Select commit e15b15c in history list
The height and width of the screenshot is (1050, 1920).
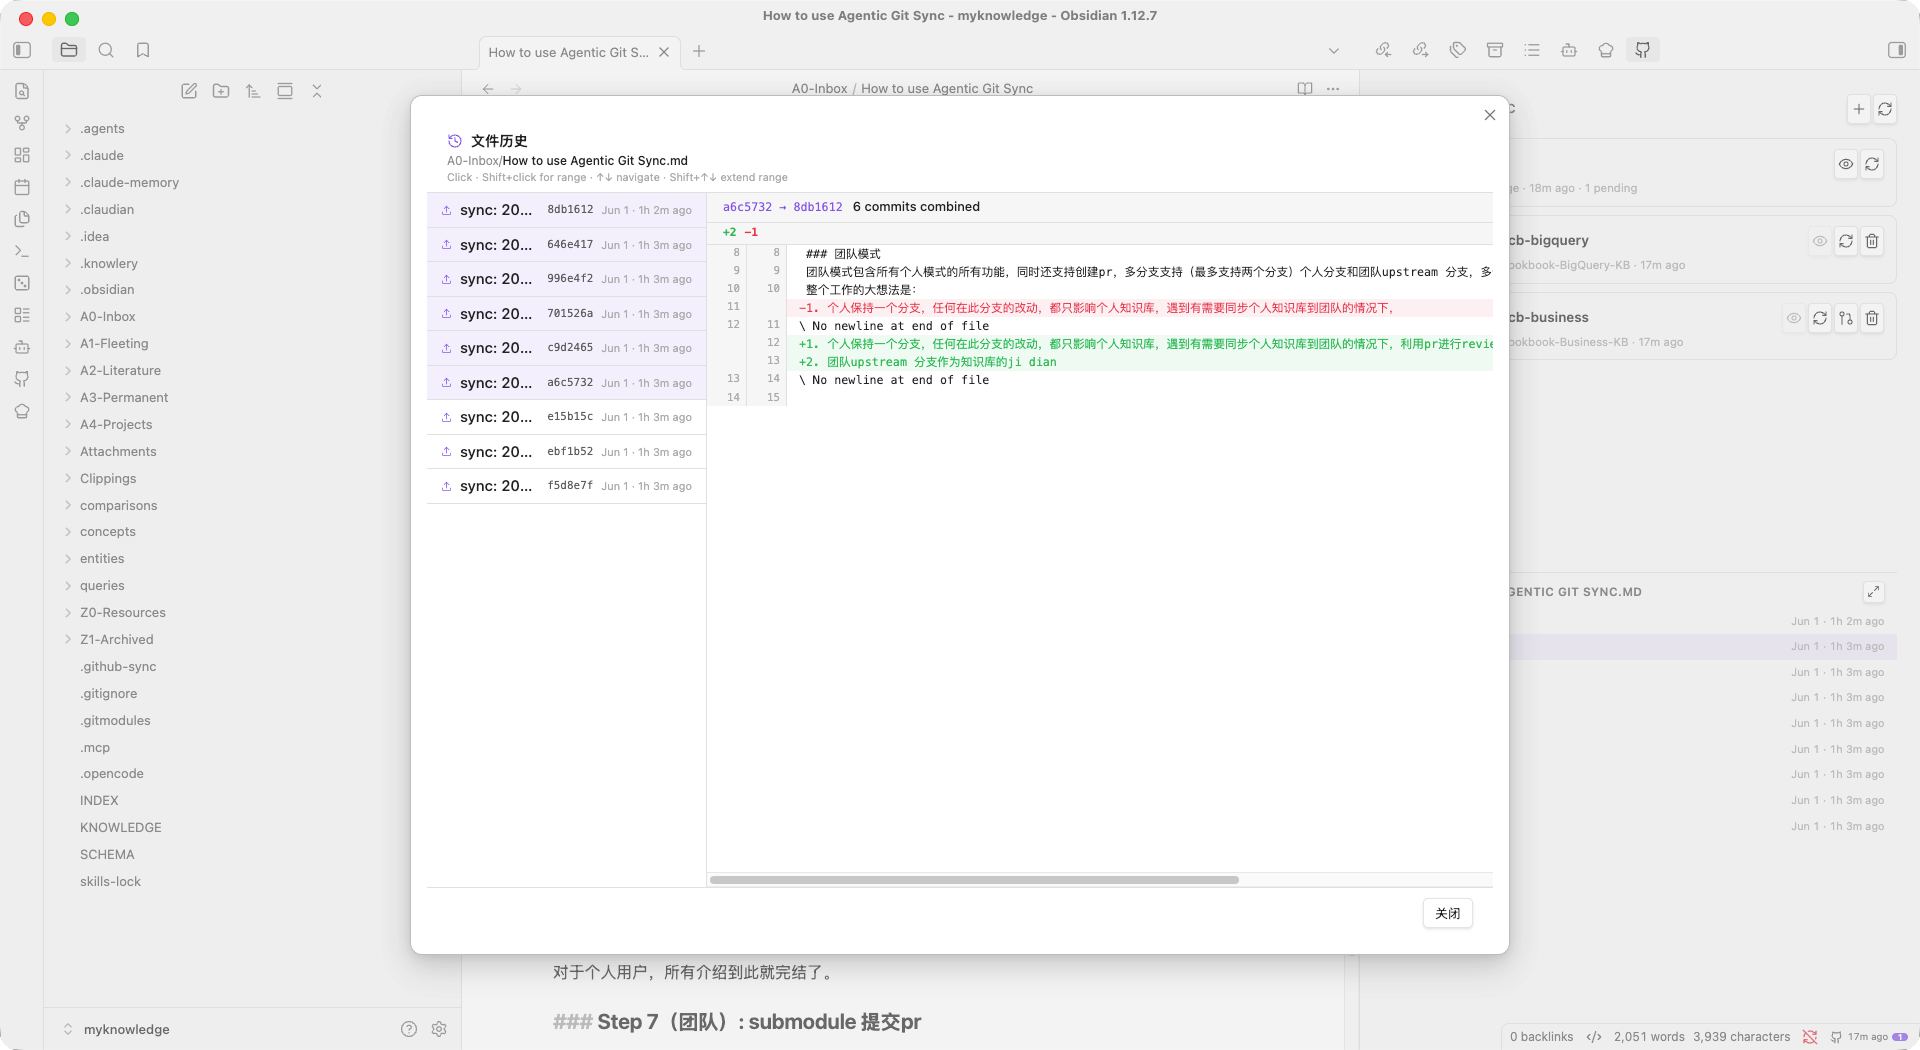pos(567,417)
